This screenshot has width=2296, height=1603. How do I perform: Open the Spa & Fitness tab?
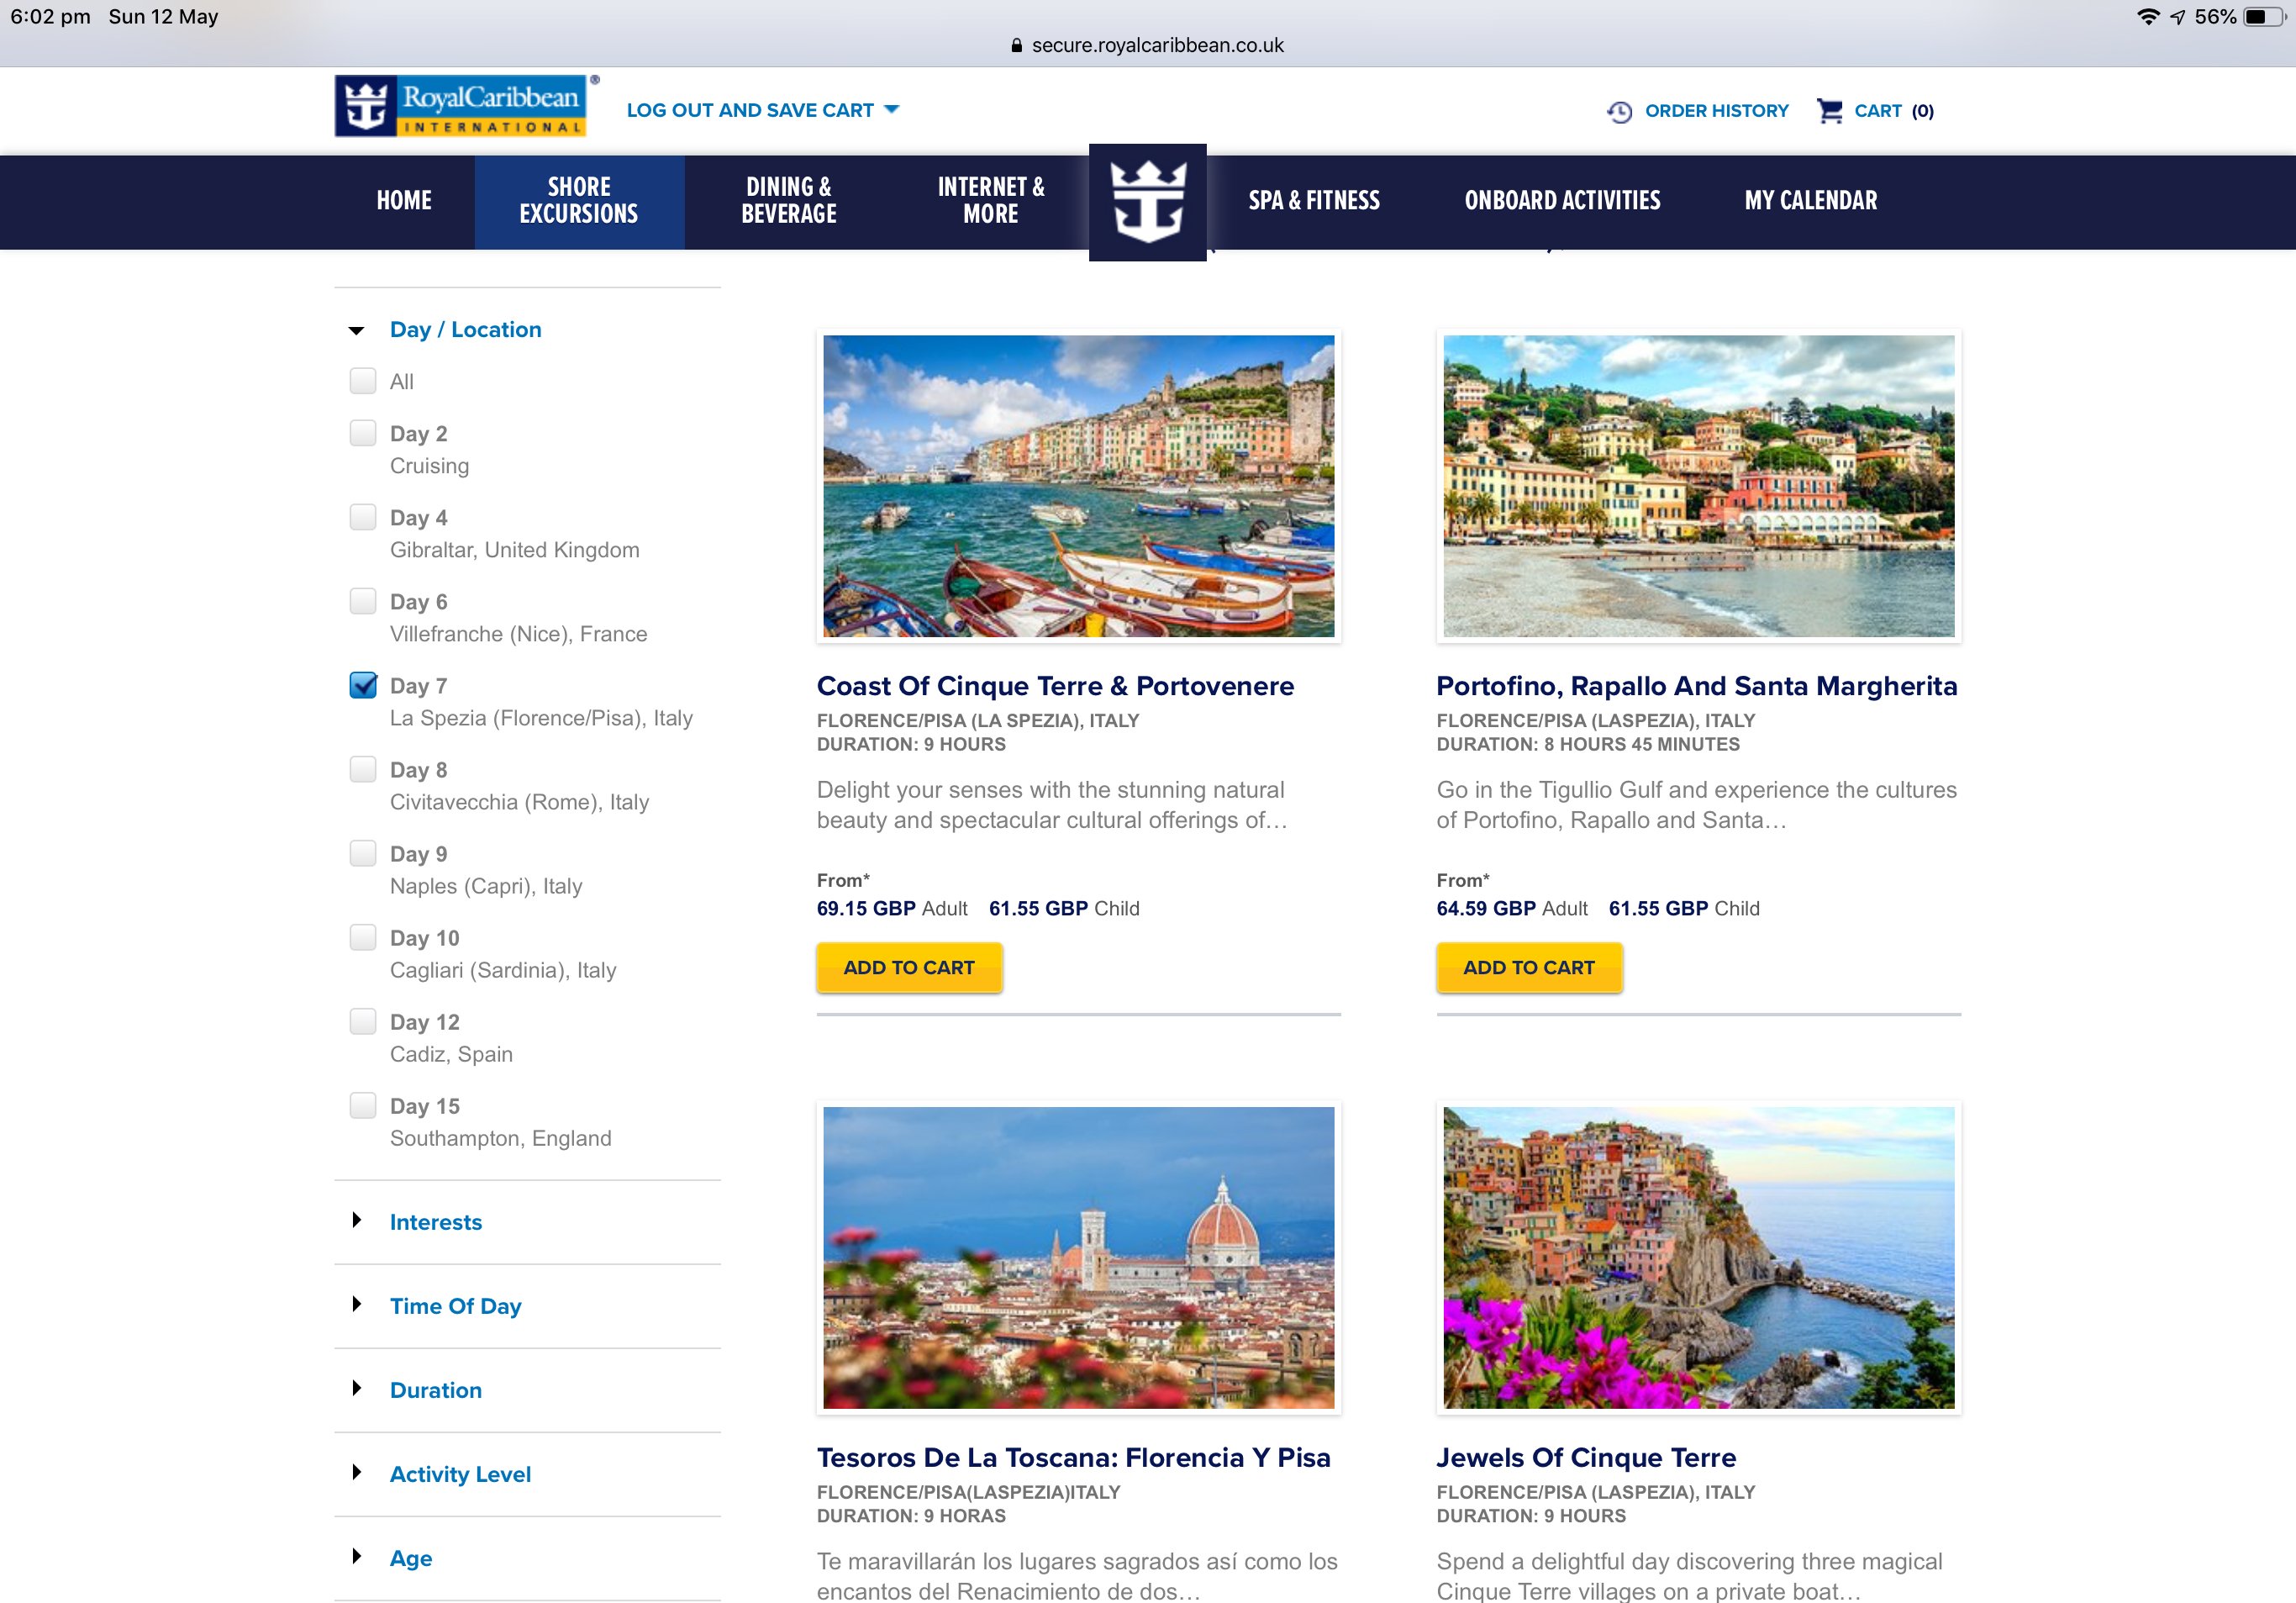point(1314,200)
